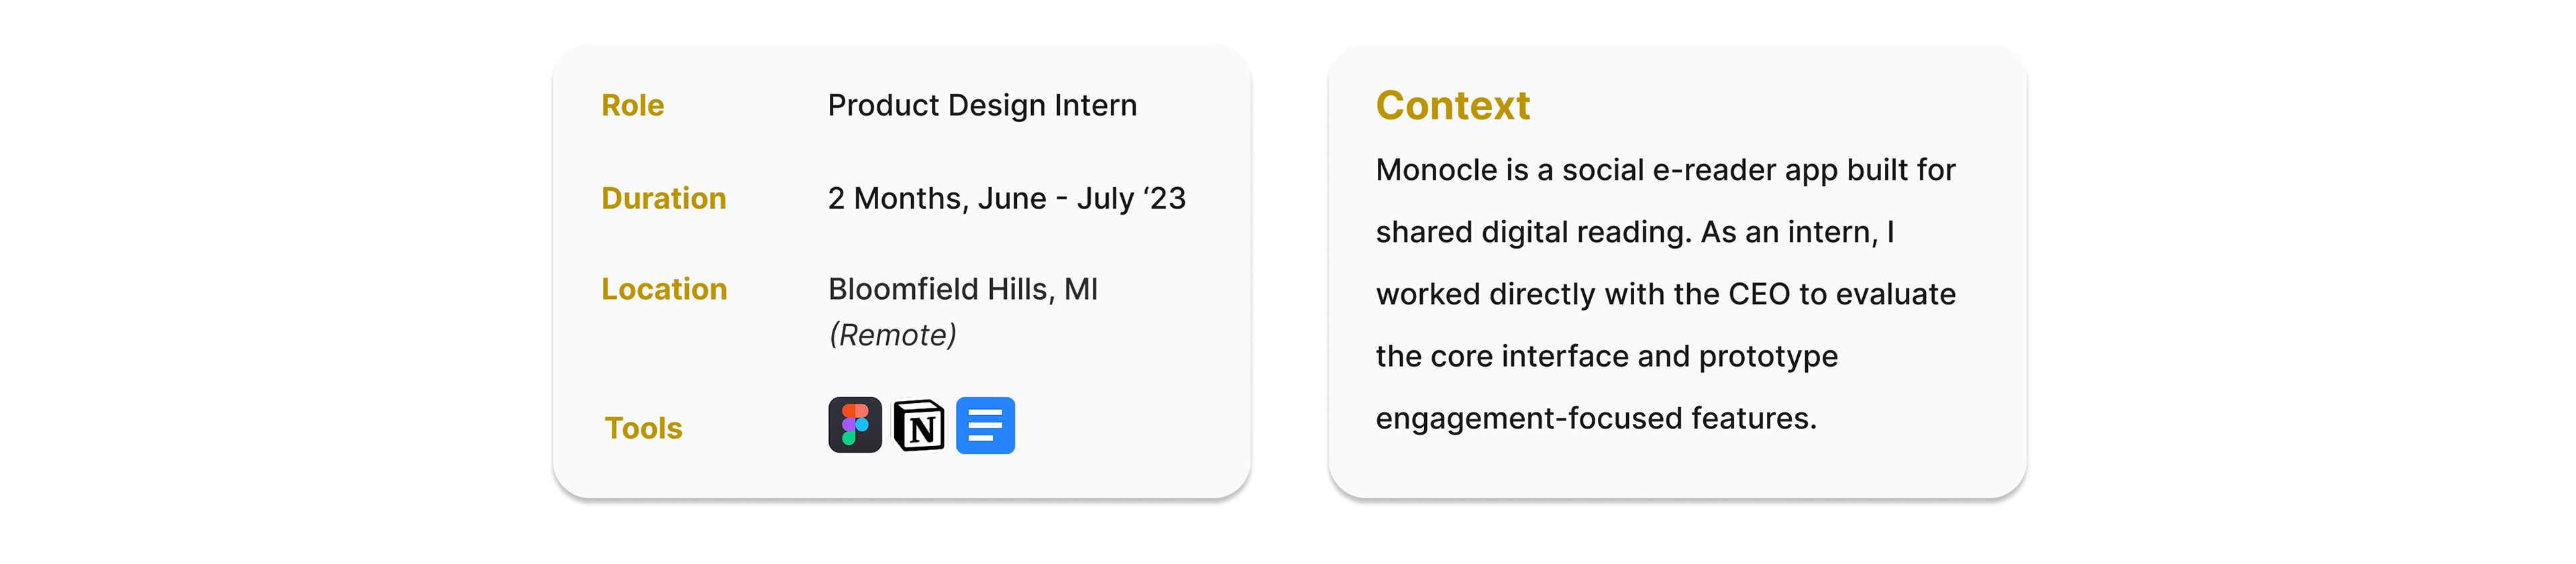Click the line mentioning the CEO

click(1665, 294)
